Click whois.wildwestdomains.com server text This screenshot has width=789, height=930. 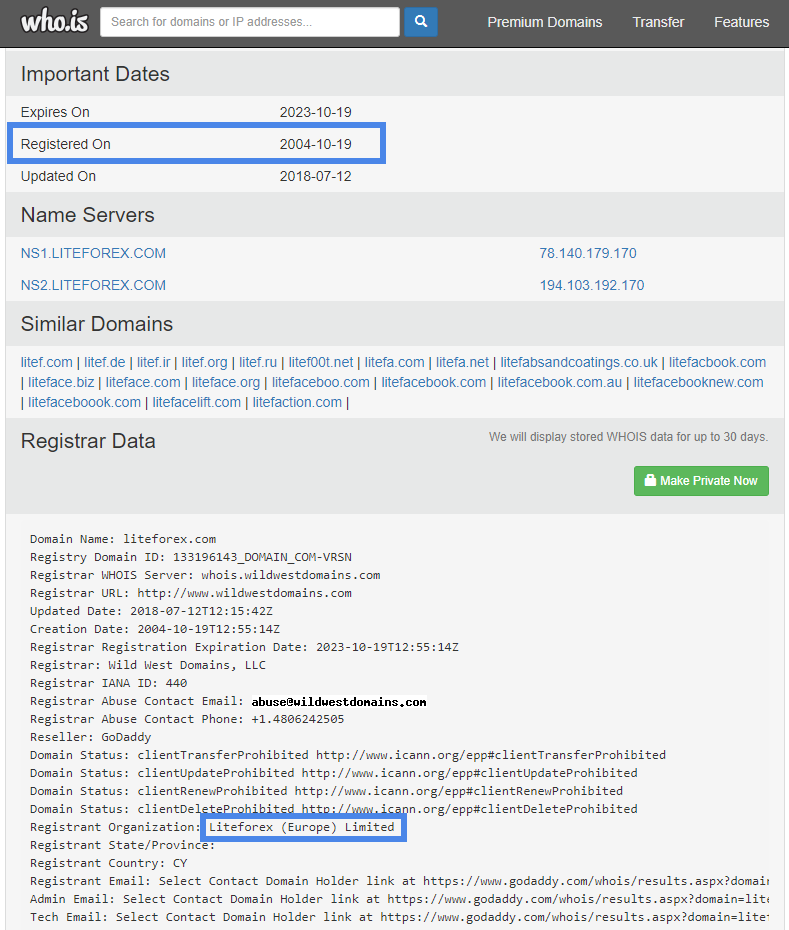pyautogui.click(x=291, y=575)
